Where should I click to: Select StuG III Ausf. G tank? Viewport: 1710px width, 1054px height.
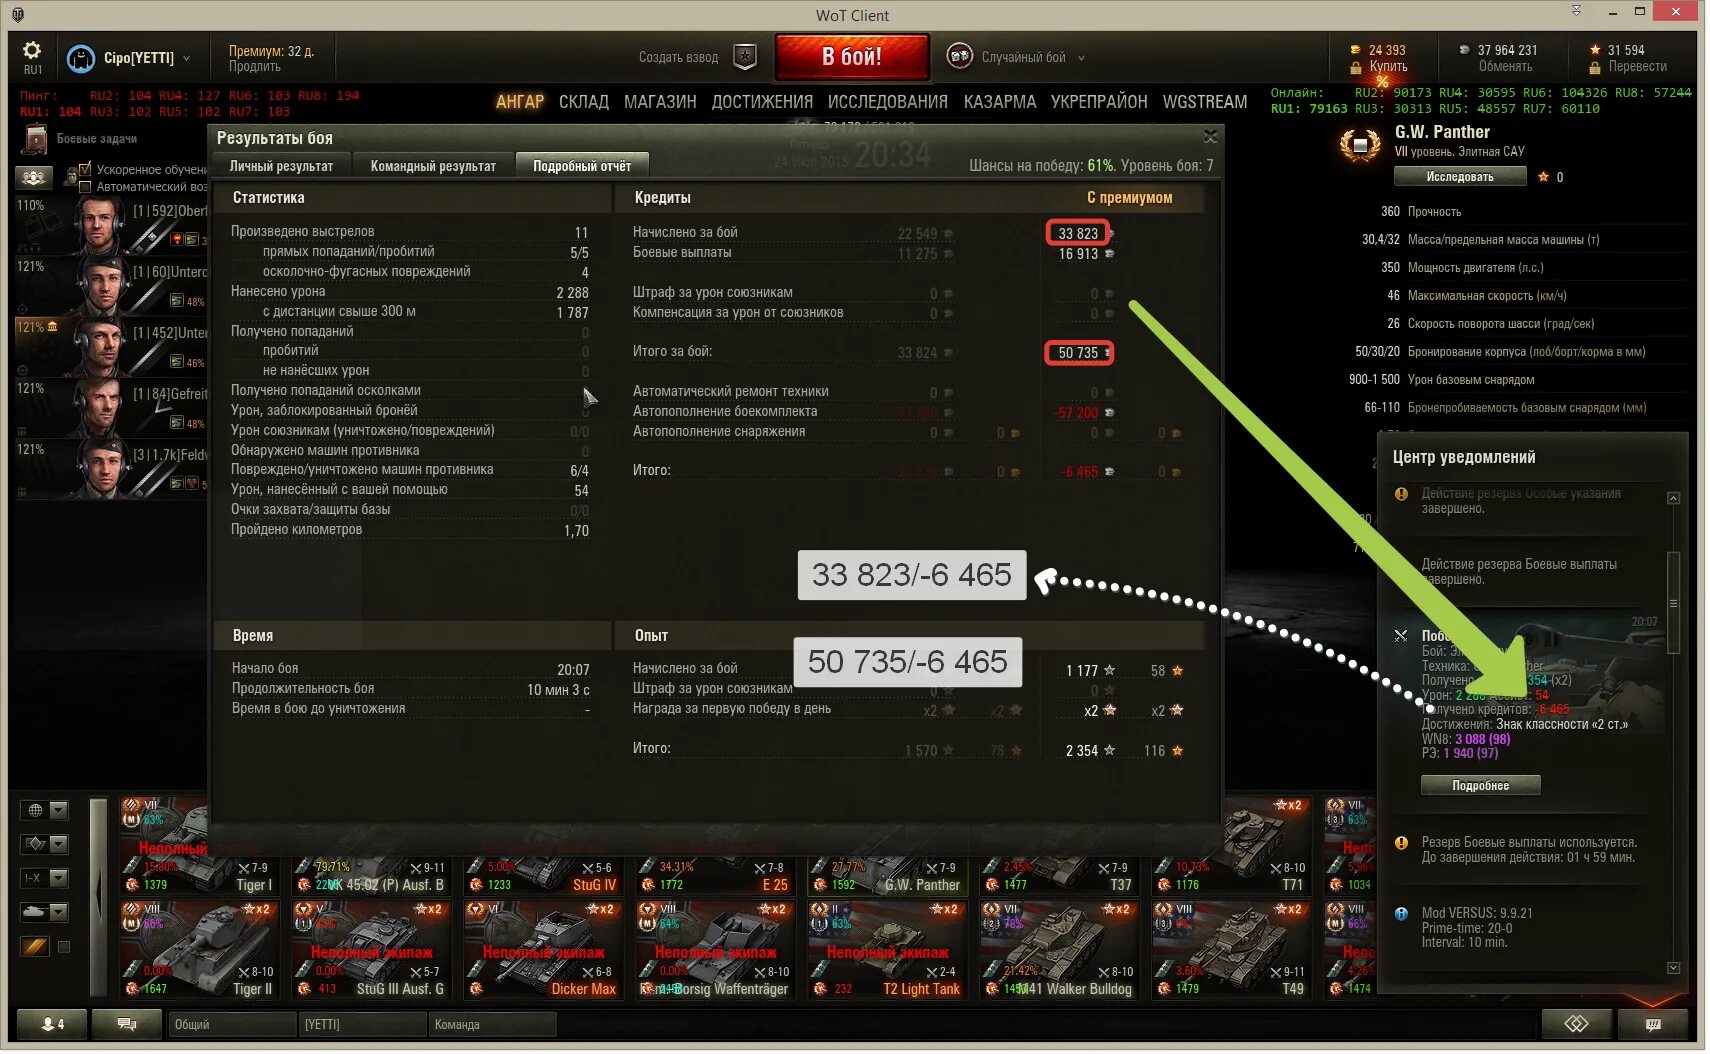pos(370,950)
